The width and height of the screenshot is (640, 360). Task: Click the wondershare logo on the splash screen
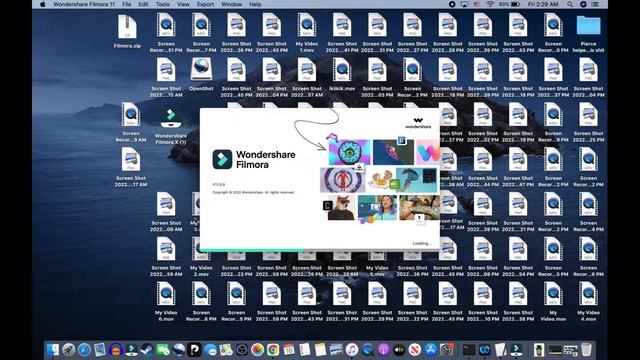pos(418,123)
